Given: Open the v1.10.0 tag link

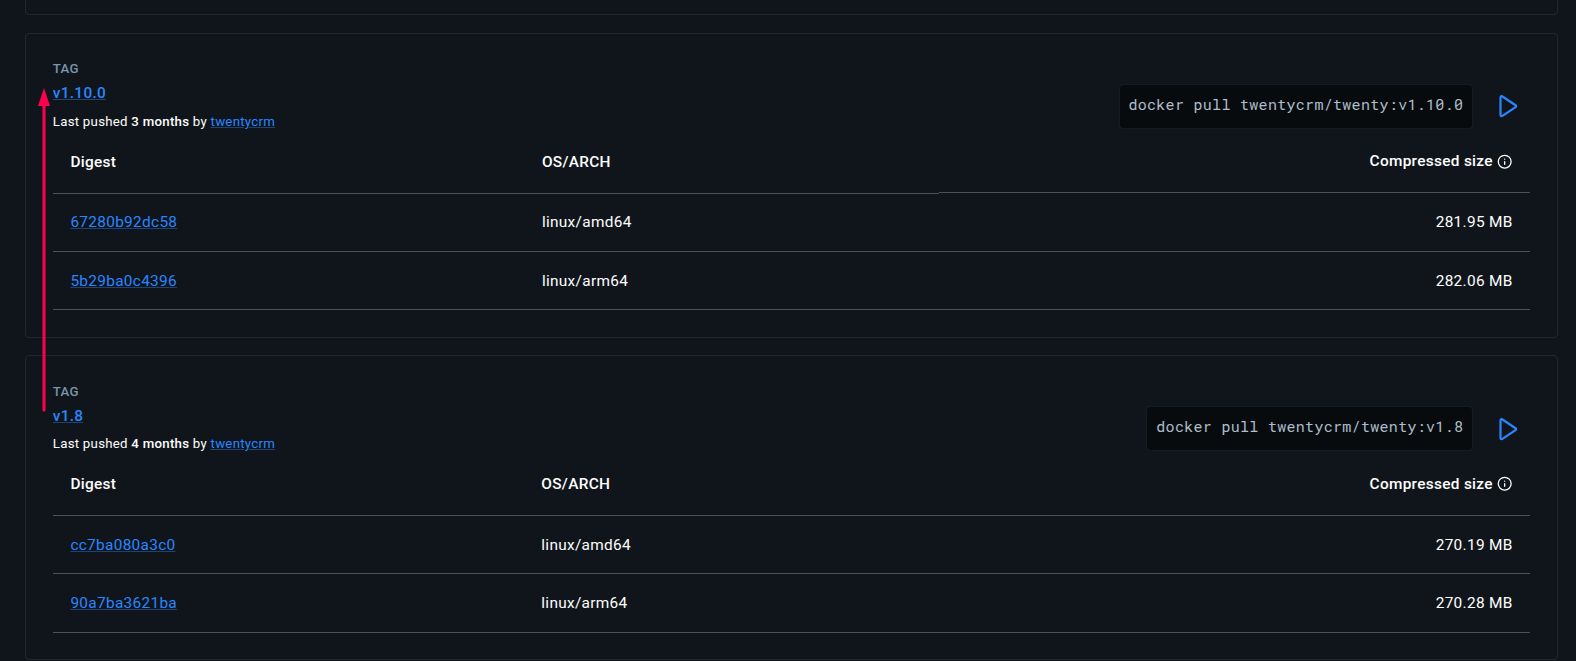Looking at the screenshot, I should click(79, 92).
